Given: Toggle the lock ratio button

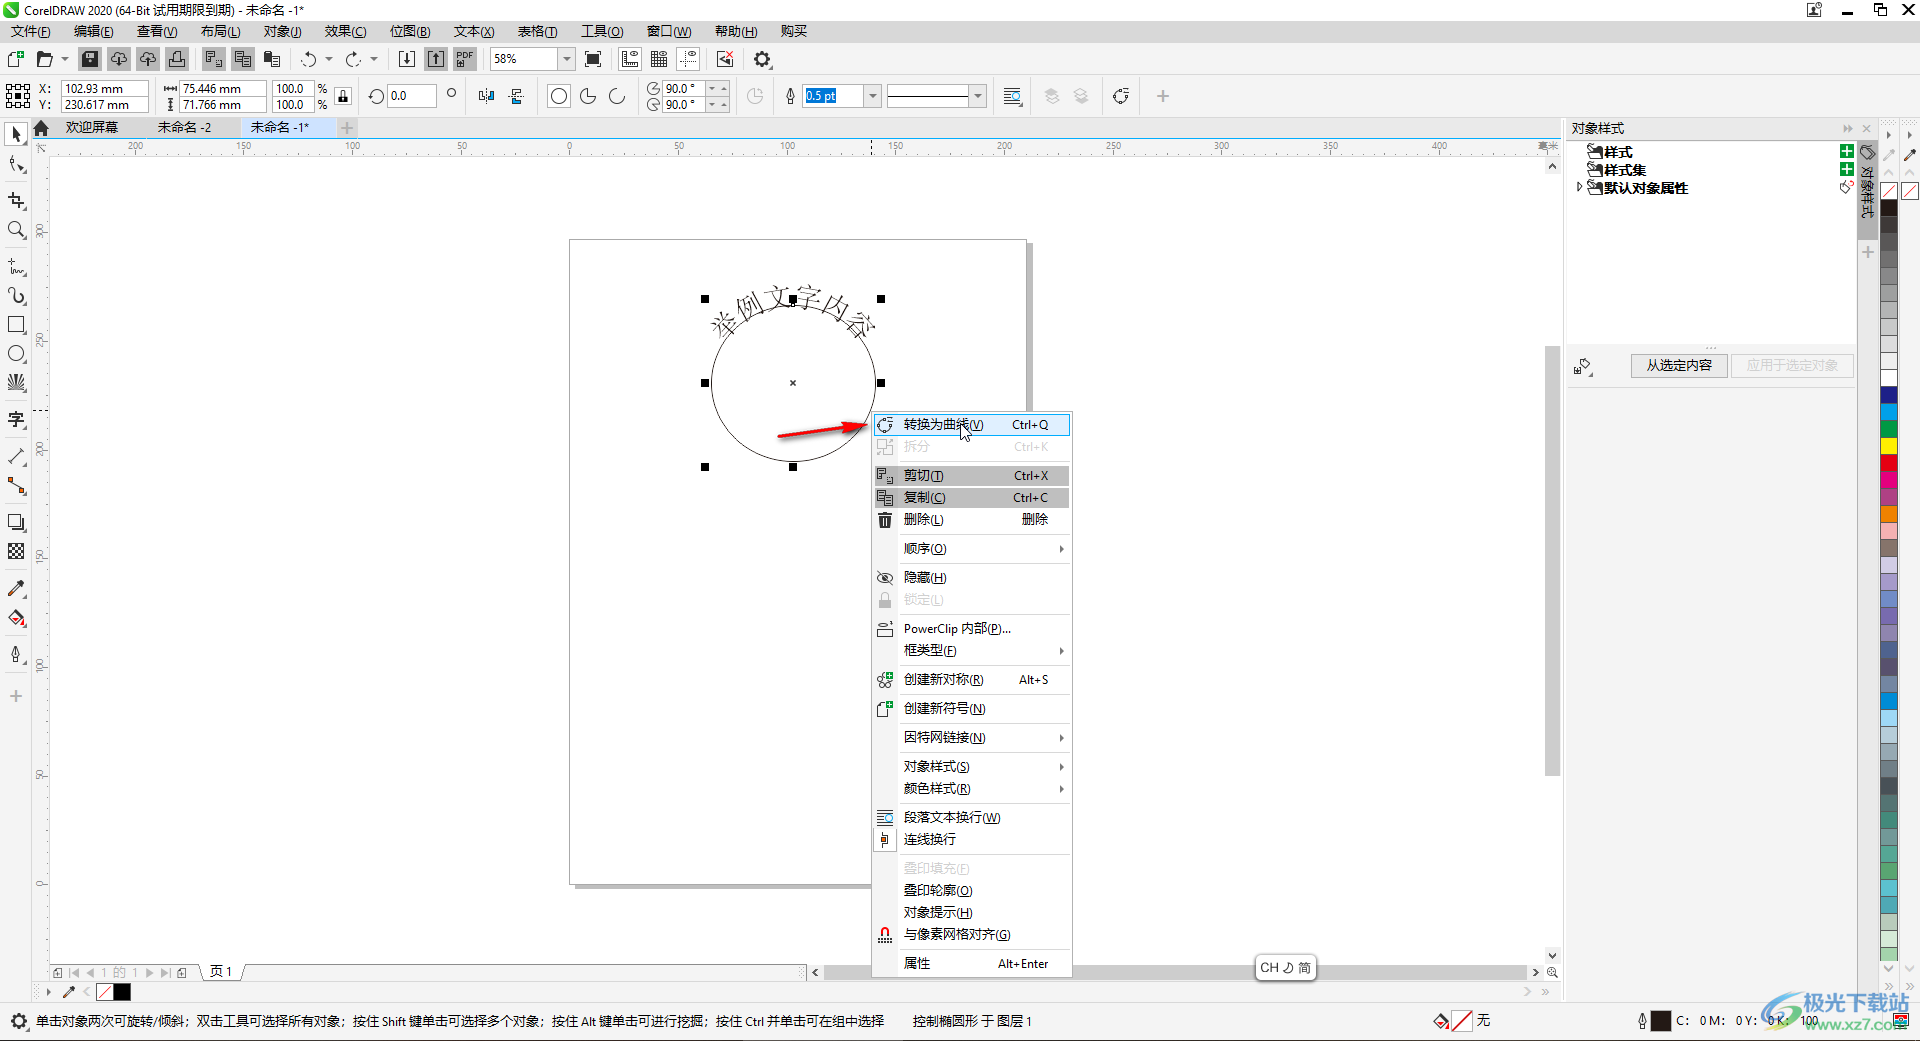Looking at the screenshot, I should 343,97.
